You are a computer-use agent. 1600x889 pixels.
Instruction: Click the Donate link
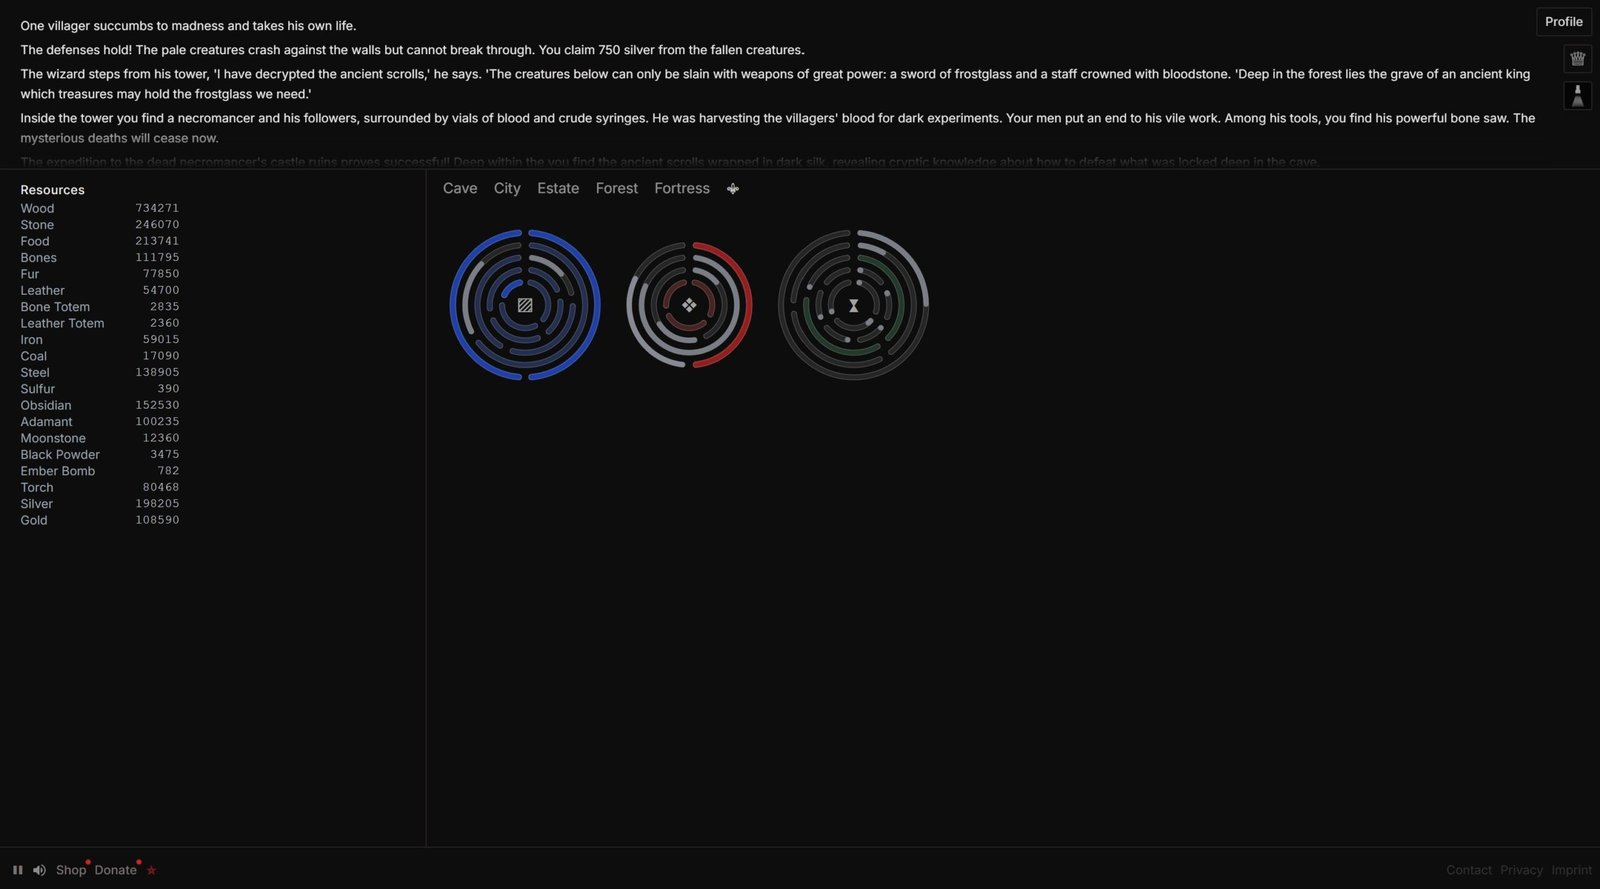coord(115,870)
